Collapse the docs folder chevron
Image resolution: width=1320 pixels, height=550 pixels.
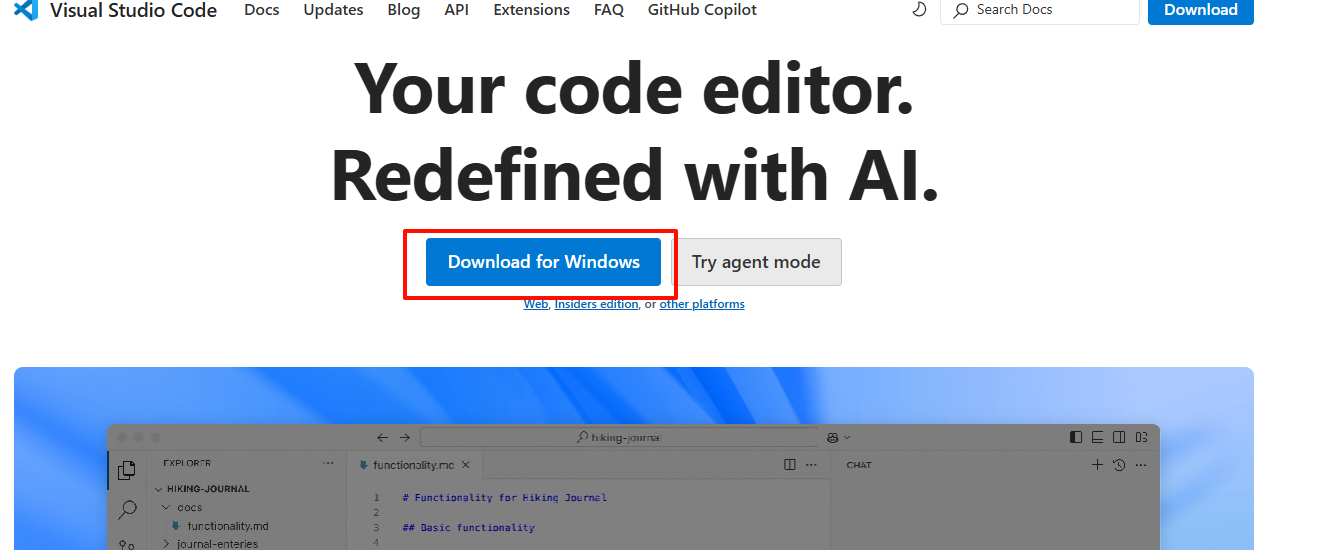(167, 507)
